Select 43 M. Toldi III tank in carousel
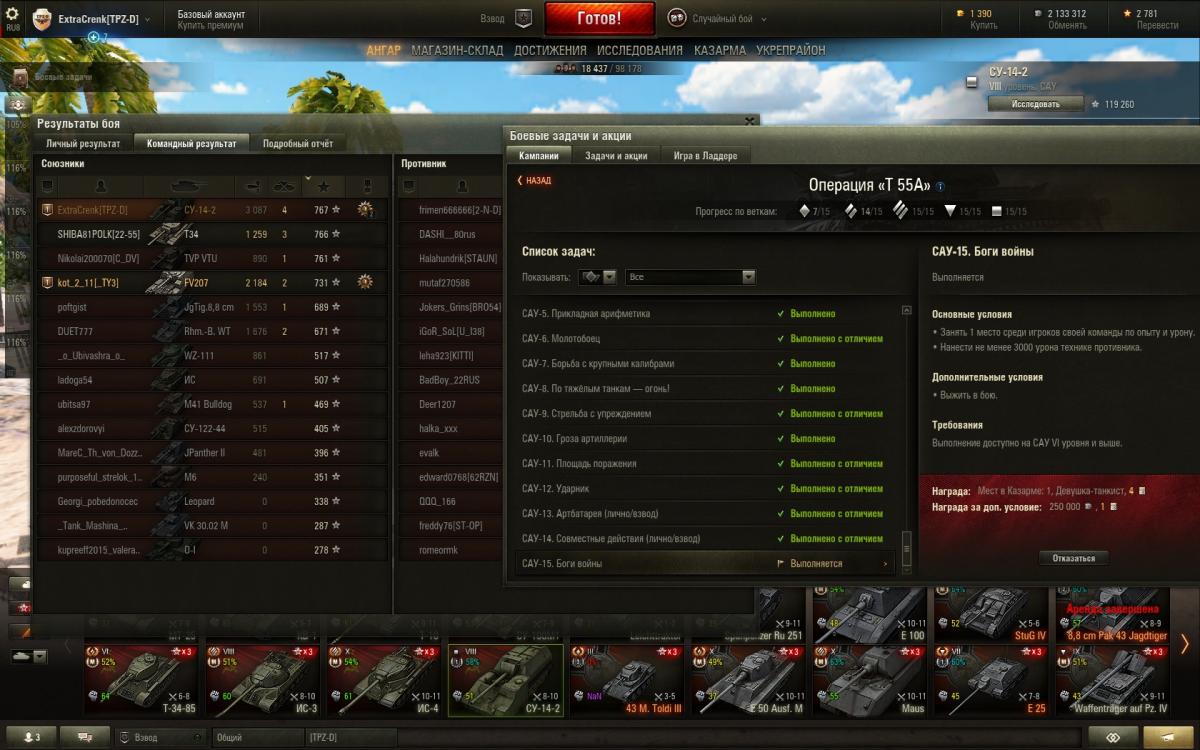This screenshot has height=750, width=1200. (x=626, y=680)
